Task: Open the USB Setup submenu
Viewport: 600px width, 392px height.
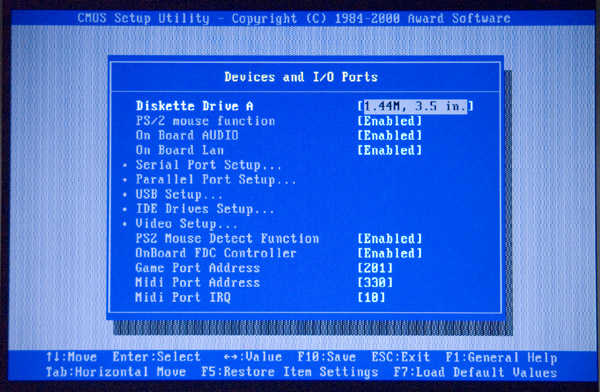Action: [x=179, y=194]
